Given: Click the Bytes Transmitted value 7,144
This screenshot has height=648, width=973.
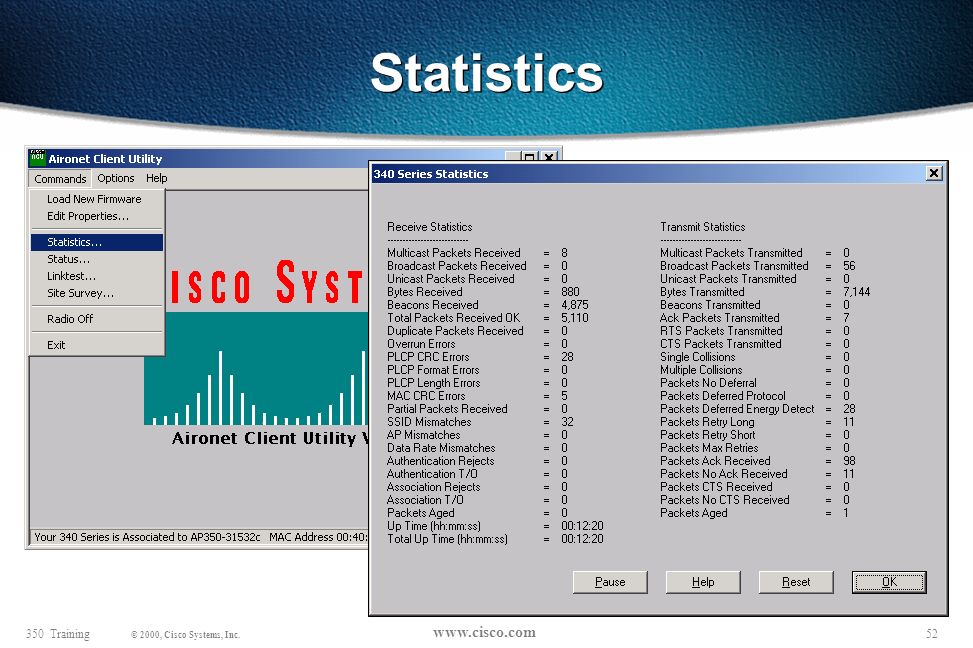Looking at the screenshot, I should [856, 292].
